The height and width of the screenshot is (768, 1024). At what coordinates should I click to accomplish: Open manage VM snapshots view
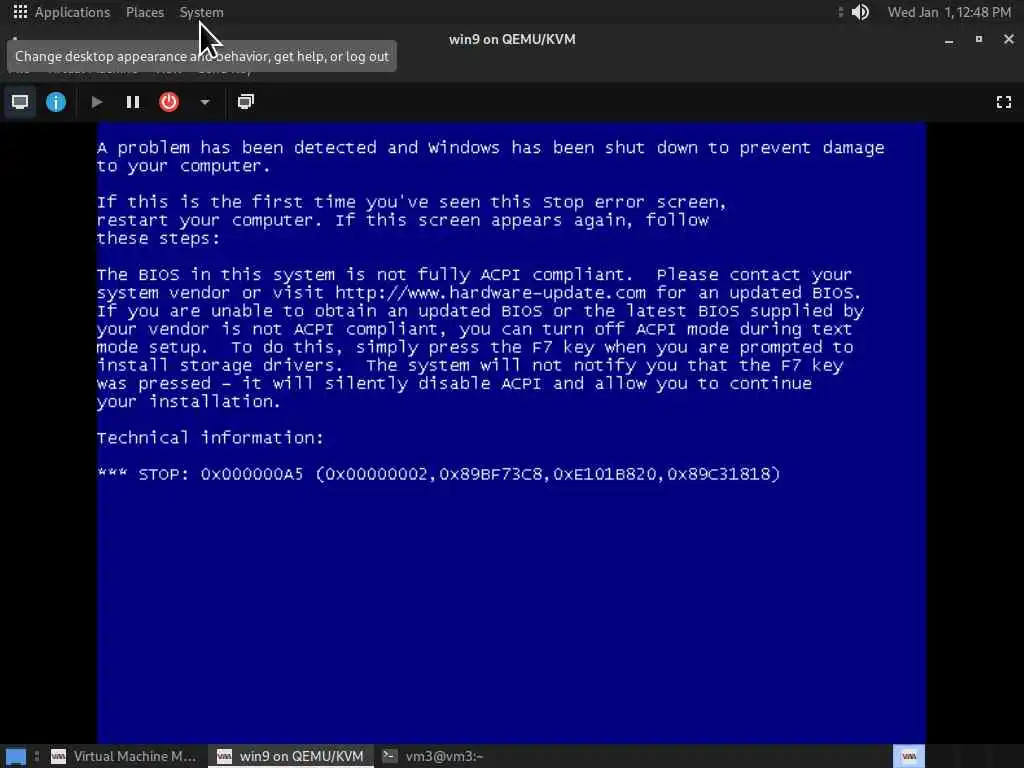coord(246,102)
